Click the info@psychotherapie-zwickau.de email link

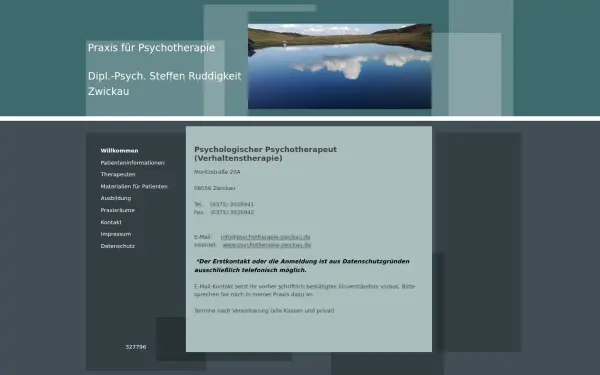click(x=265, y=237)
